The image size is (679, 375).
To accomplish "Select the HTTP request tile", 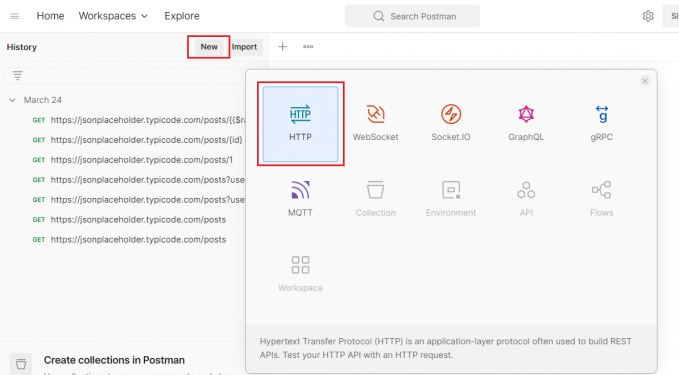I will click(300, 124).
